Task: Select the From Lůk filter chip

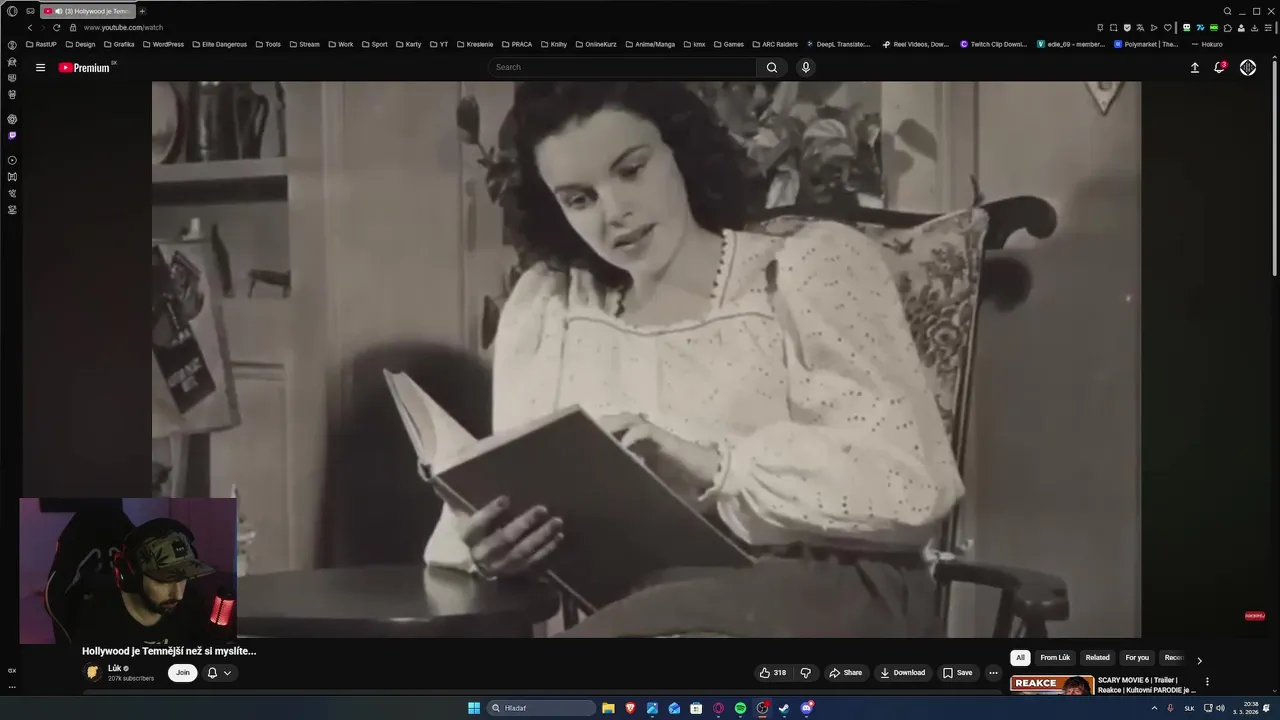Action: point(1055,658)
